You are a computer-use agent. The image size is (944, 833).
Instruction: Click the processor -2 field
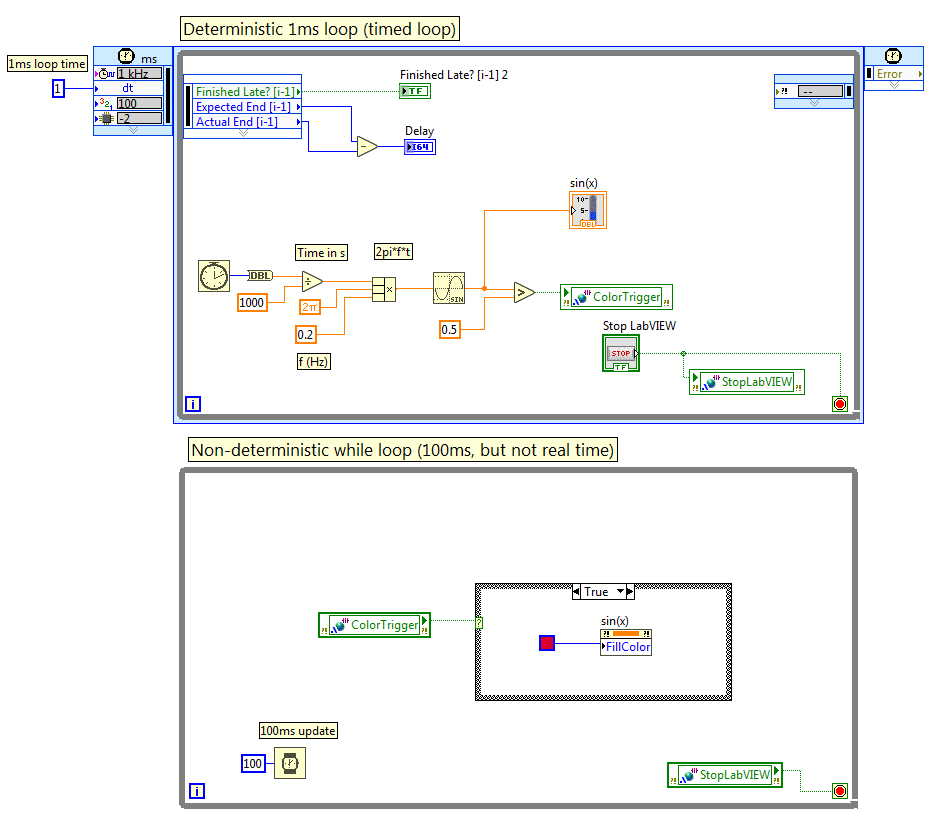click(x=139, y=119)
